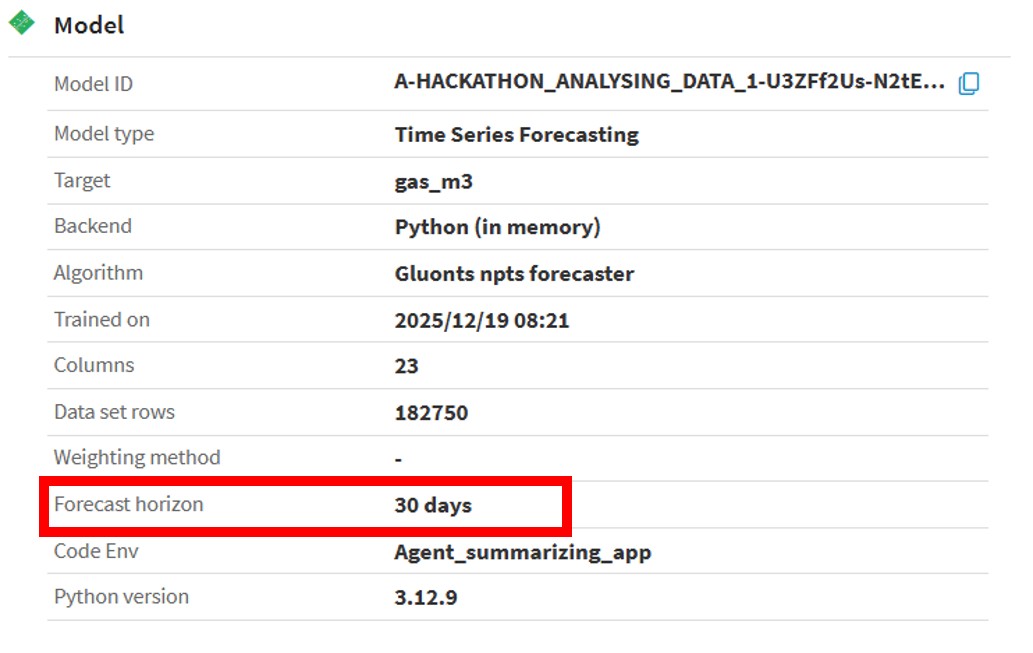Click the Code Env label
Viewport: 1033px width, 653px height.
click(94, 551)
